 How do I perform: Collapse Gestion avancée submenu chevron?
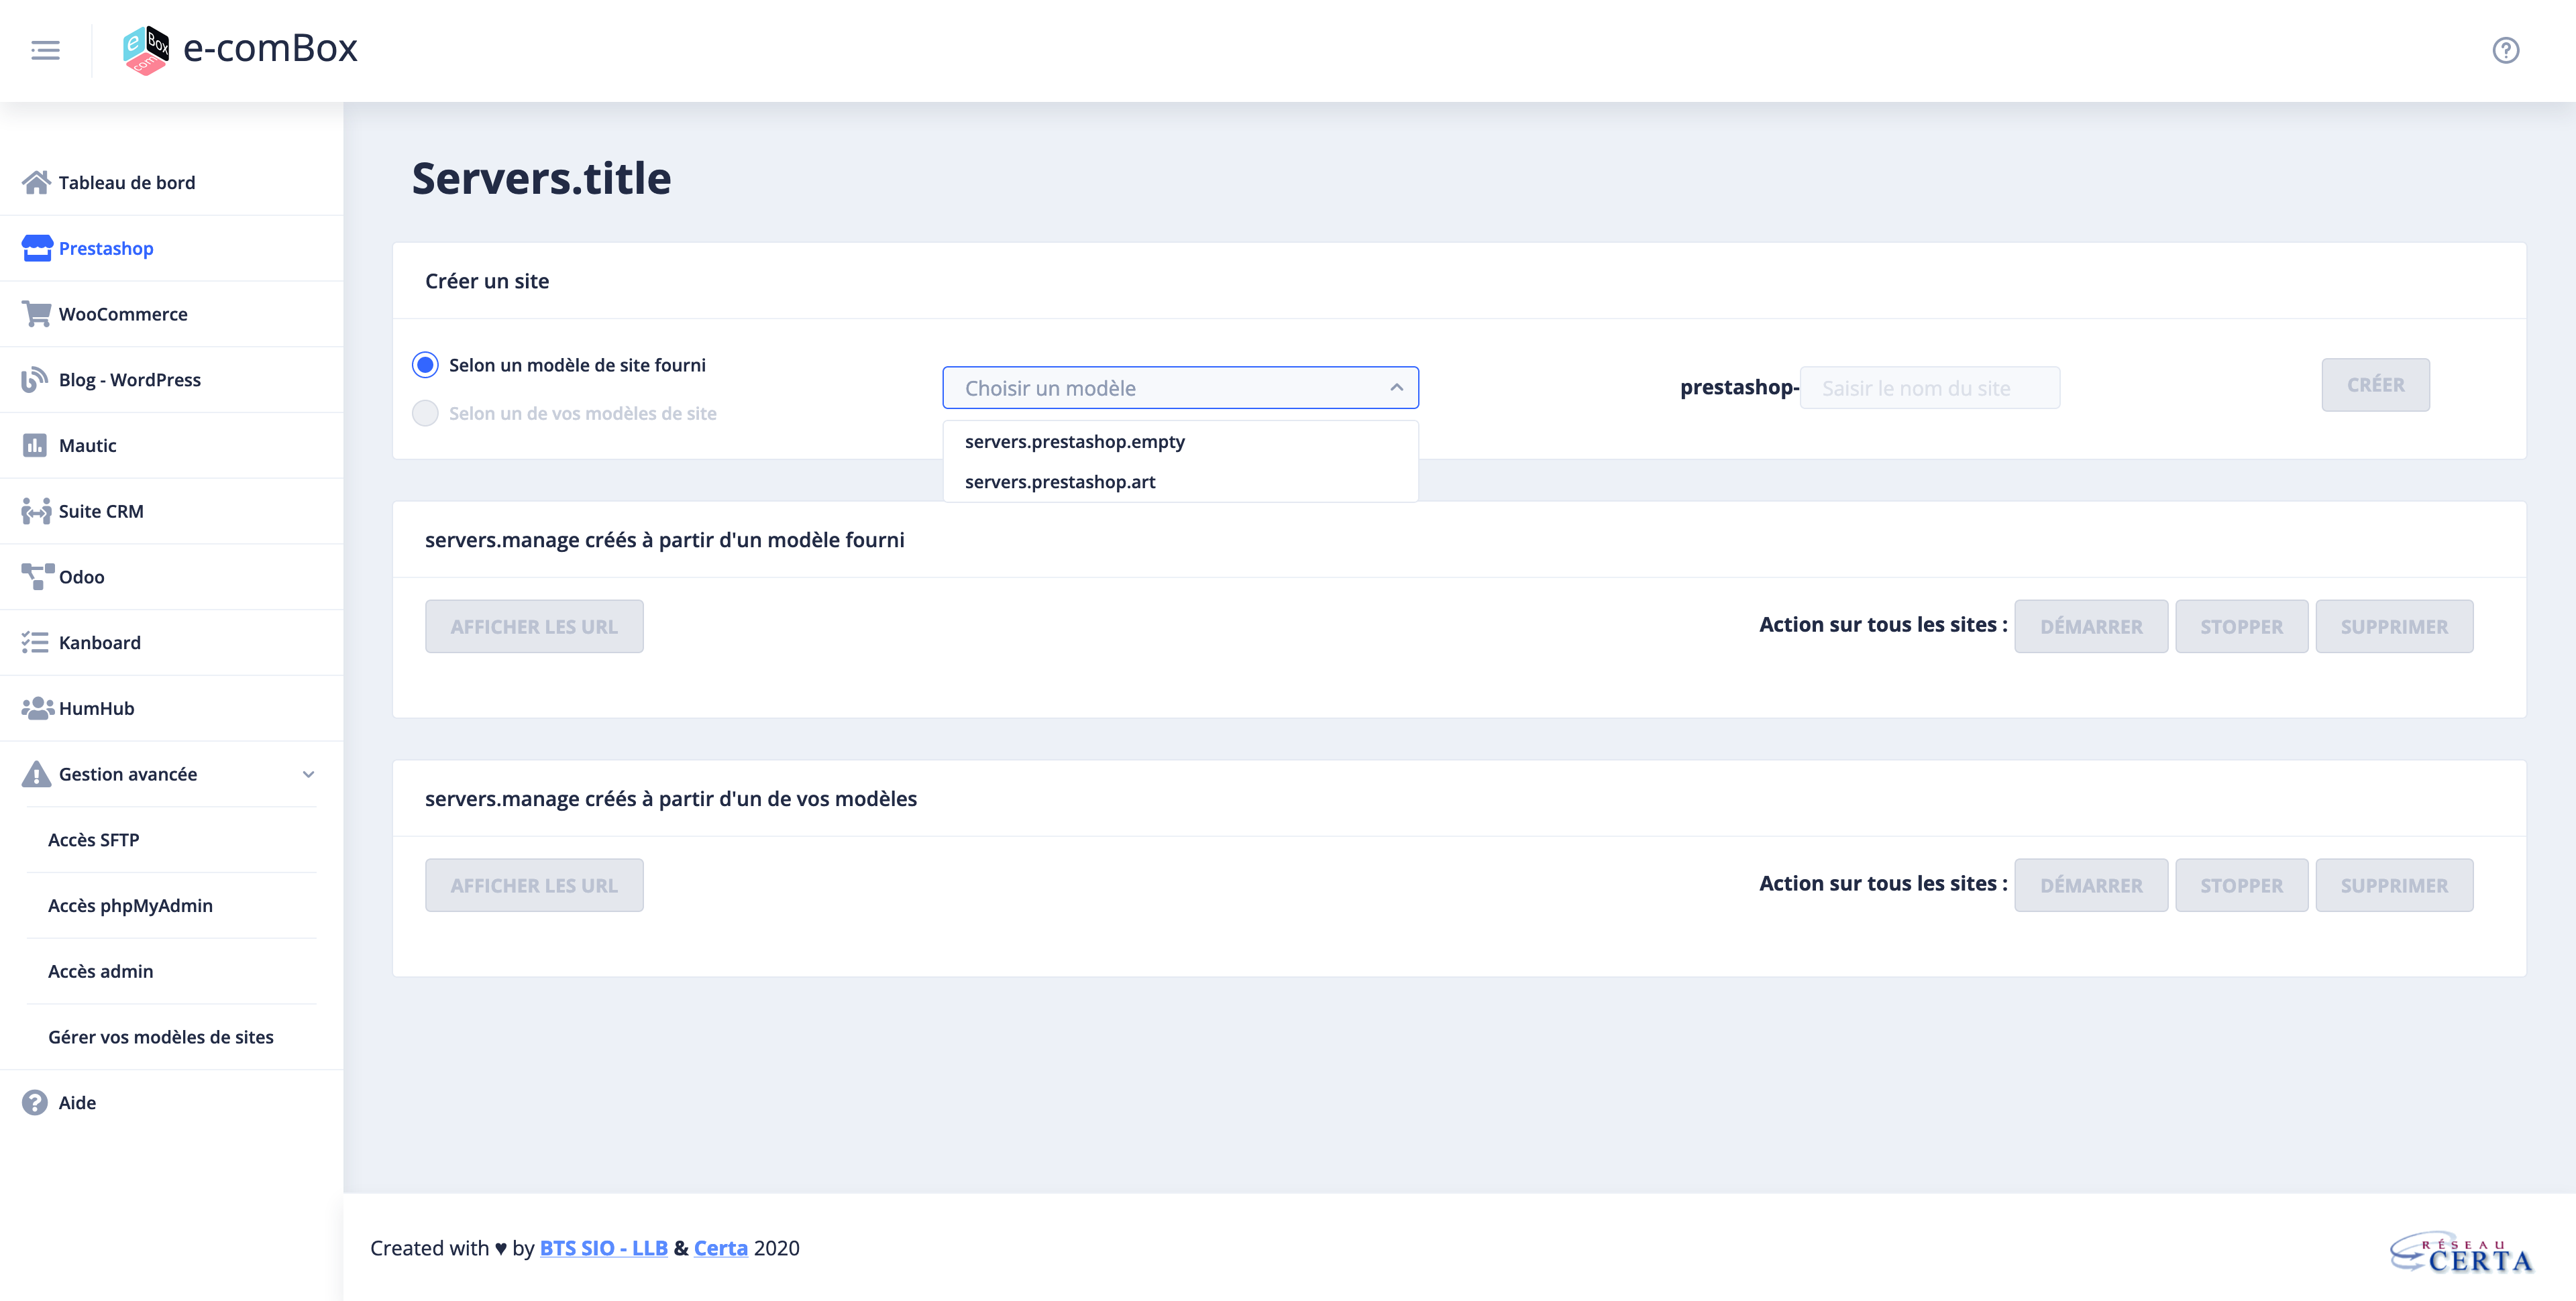coord(308,774)
